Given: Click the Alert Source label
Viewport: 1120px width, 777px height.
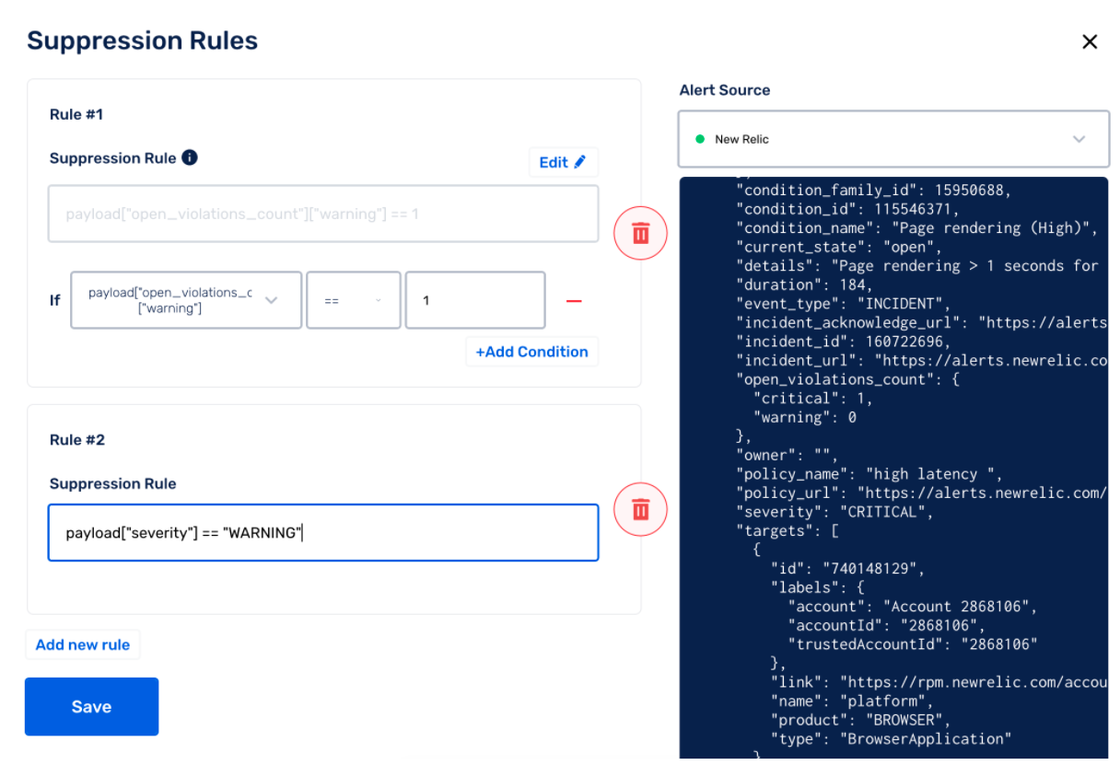Looking at the screenshot, I should point(724,90).
